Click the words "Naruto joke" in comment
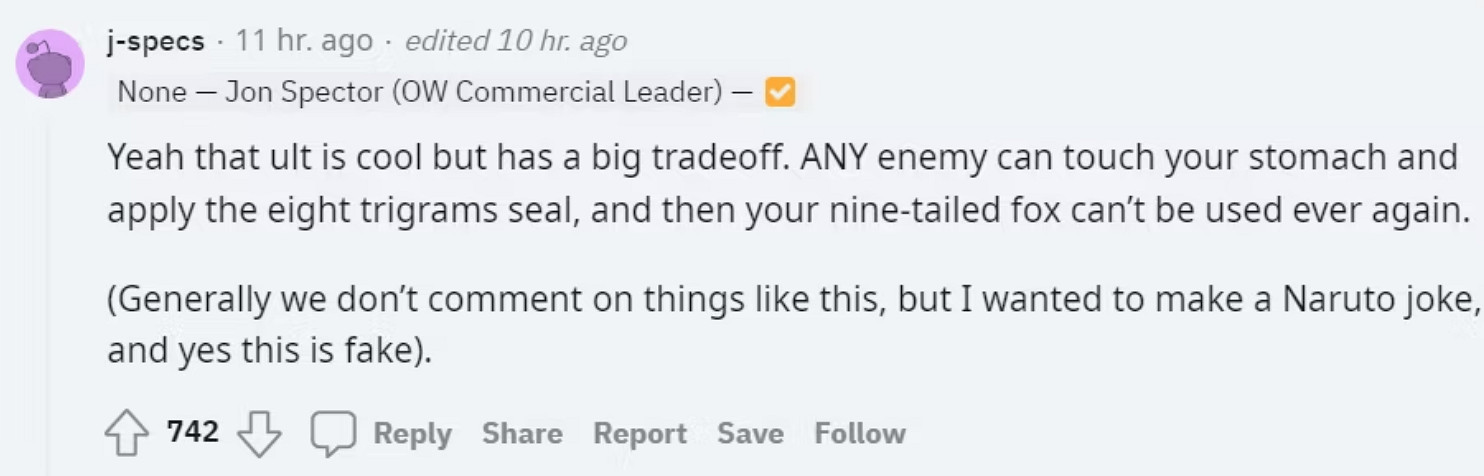The height and width of the screenshot is (476, 1484). pyautogui.click(x=1390, y=300)
